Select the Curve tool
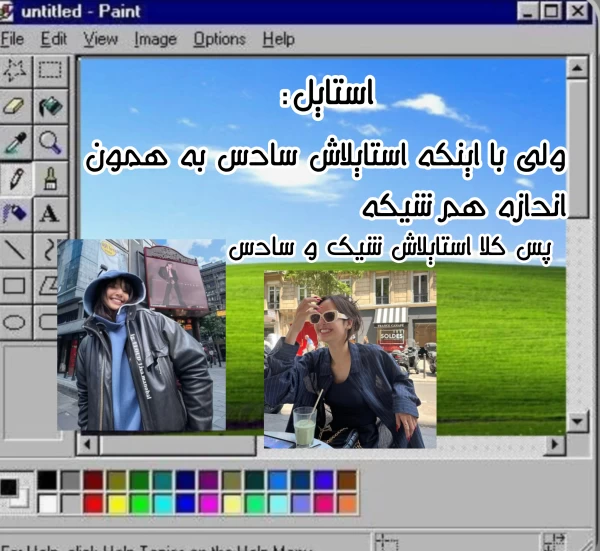 46,249
